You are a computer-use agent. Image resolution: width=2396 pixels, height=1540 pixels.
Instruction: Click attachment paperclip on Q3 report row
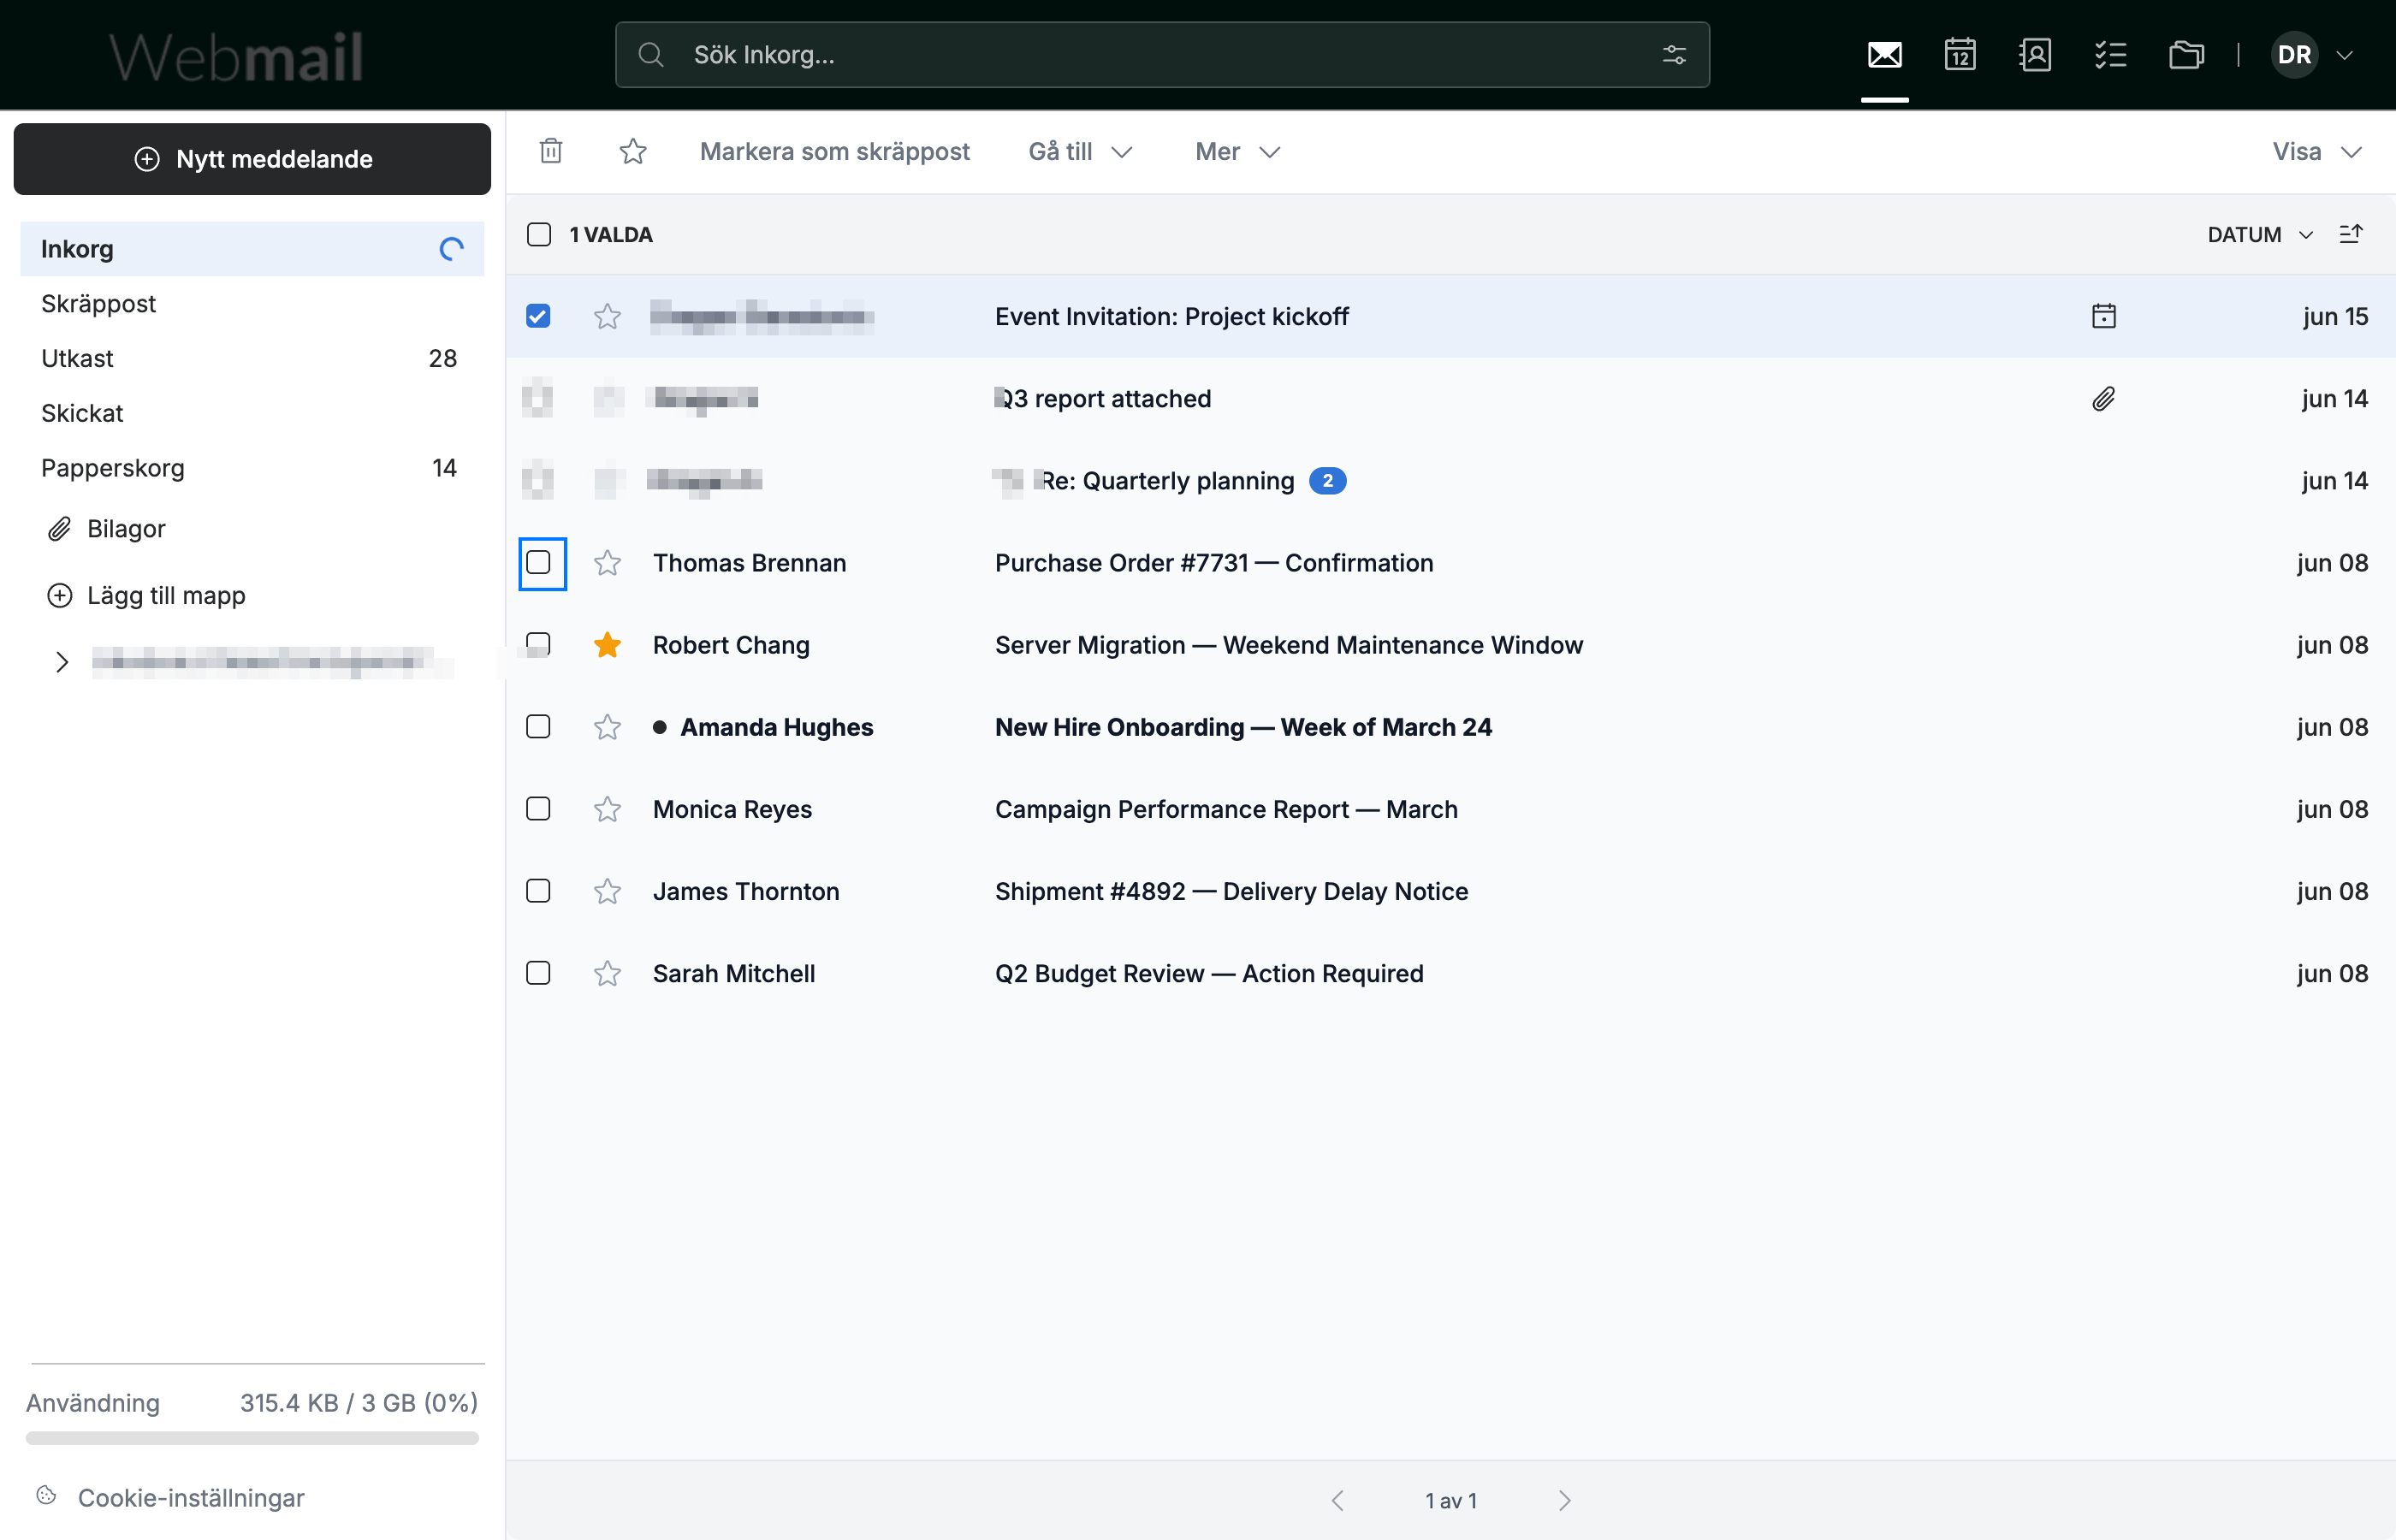click(2104, 399)
